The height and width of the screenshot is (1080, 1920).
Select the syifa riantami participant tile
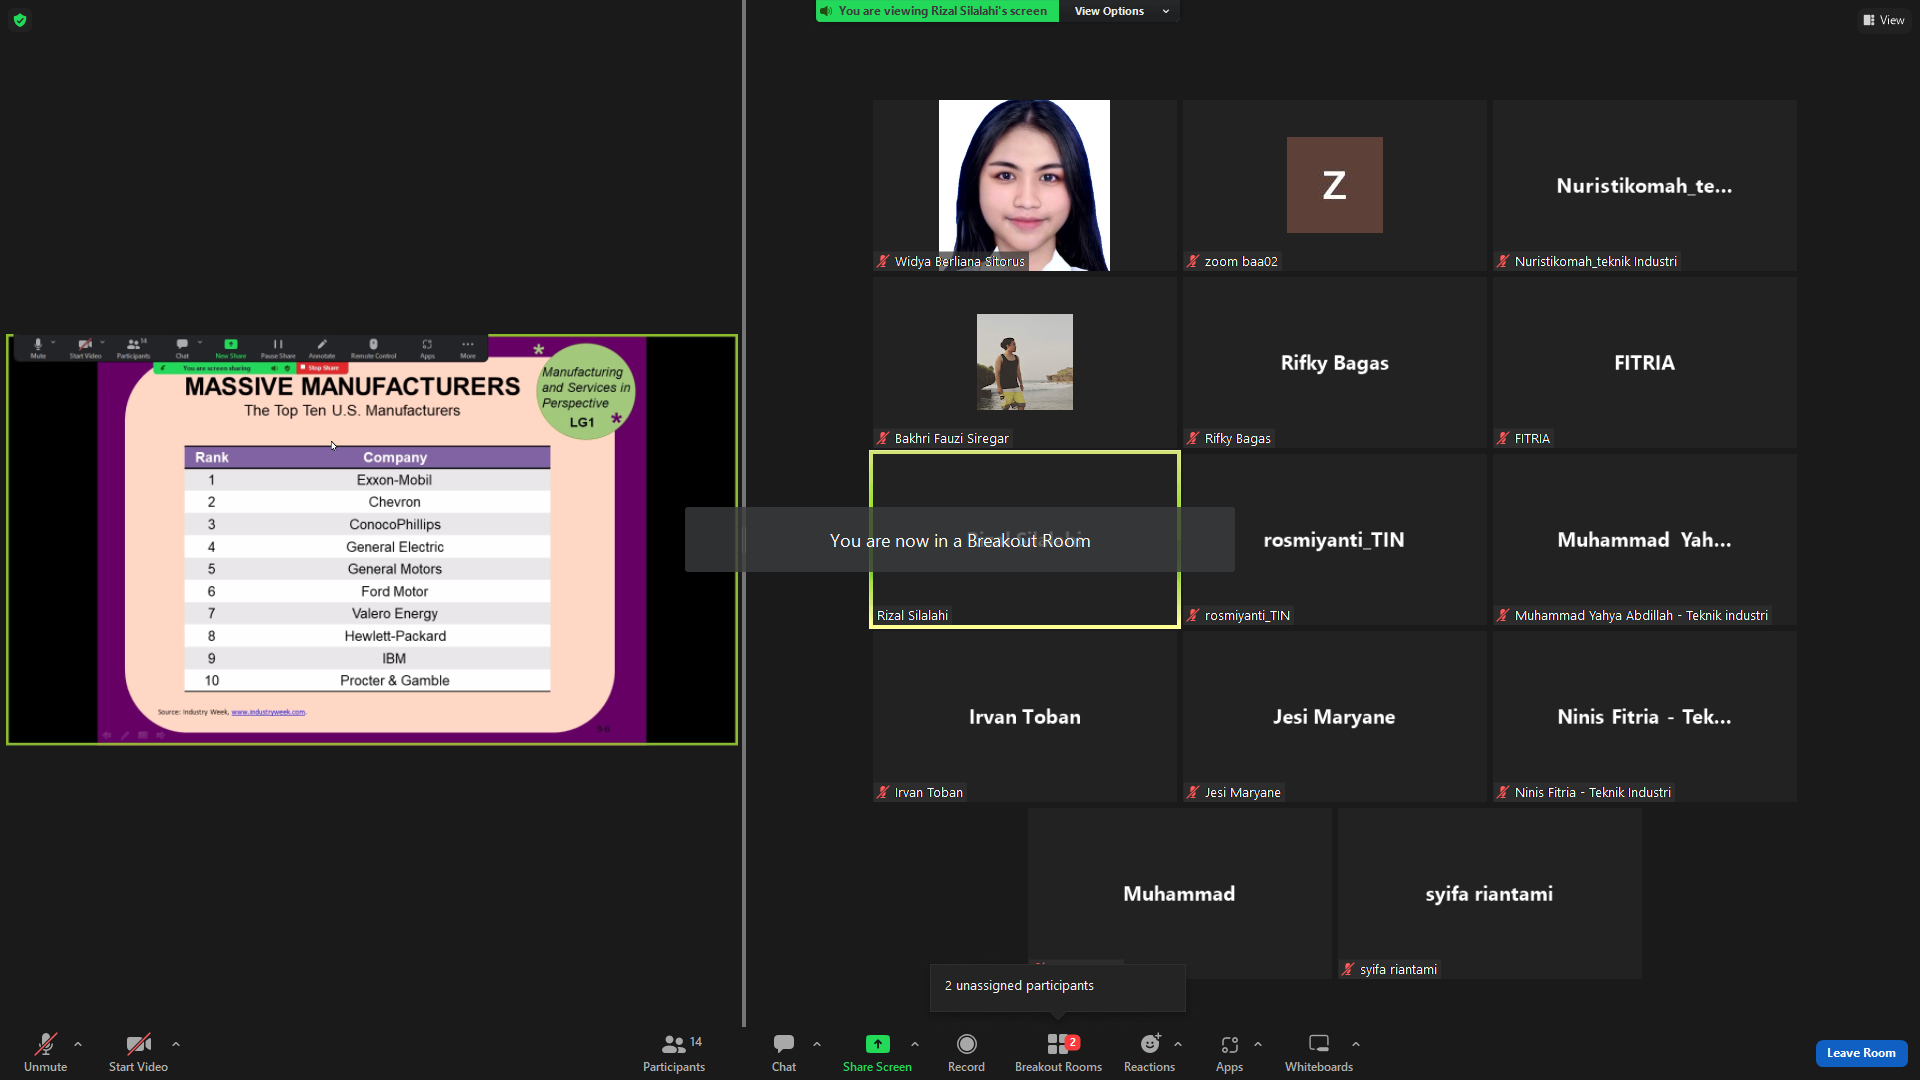click(x=1489, y=893)
